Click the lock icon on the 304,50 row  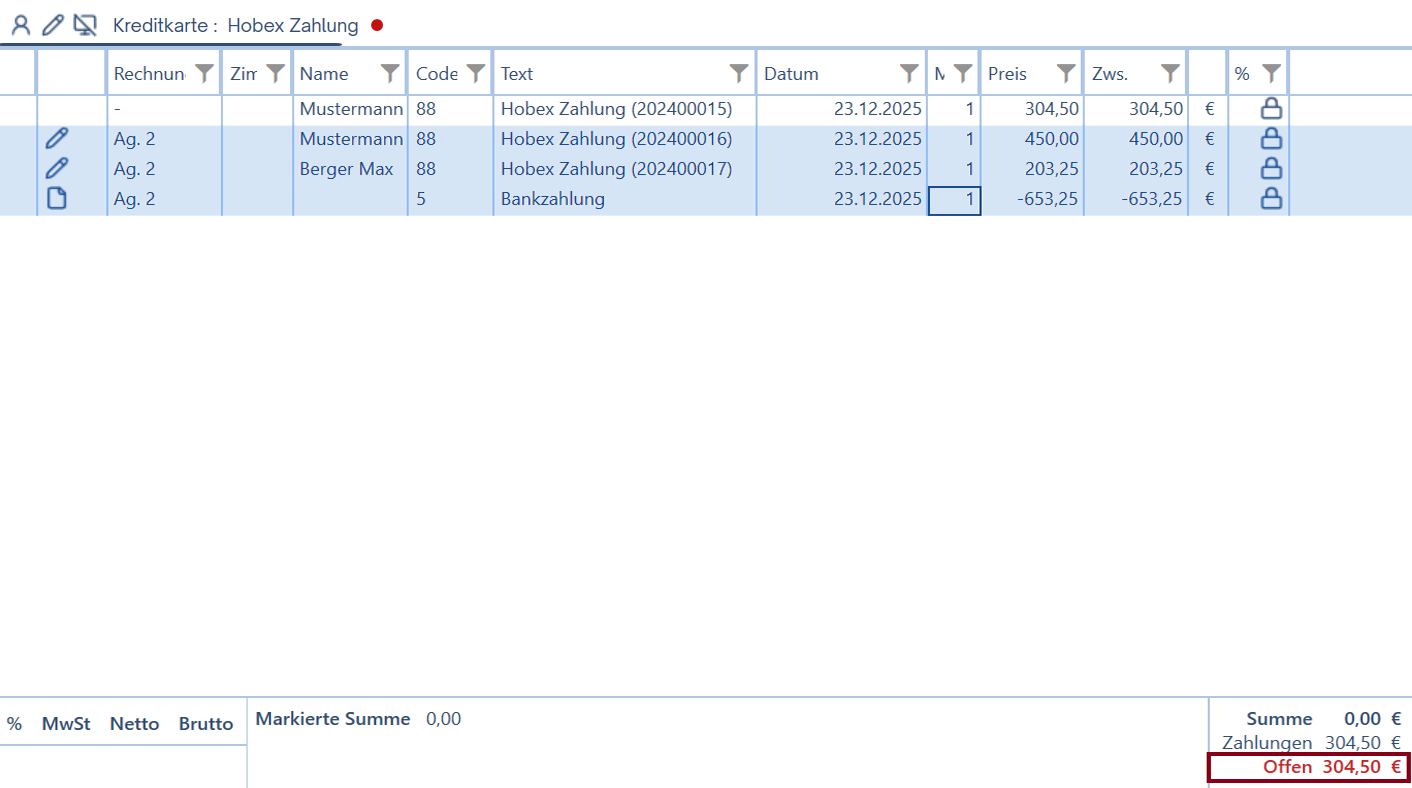tap(1271, 109)
